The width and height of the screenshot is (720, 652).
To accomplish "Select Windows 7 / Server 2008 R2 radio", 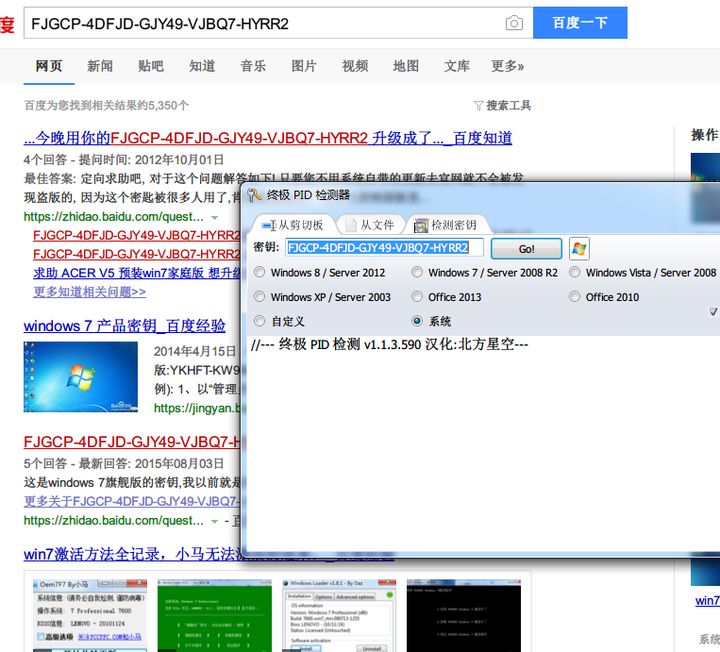I will [x=417, y=272].
